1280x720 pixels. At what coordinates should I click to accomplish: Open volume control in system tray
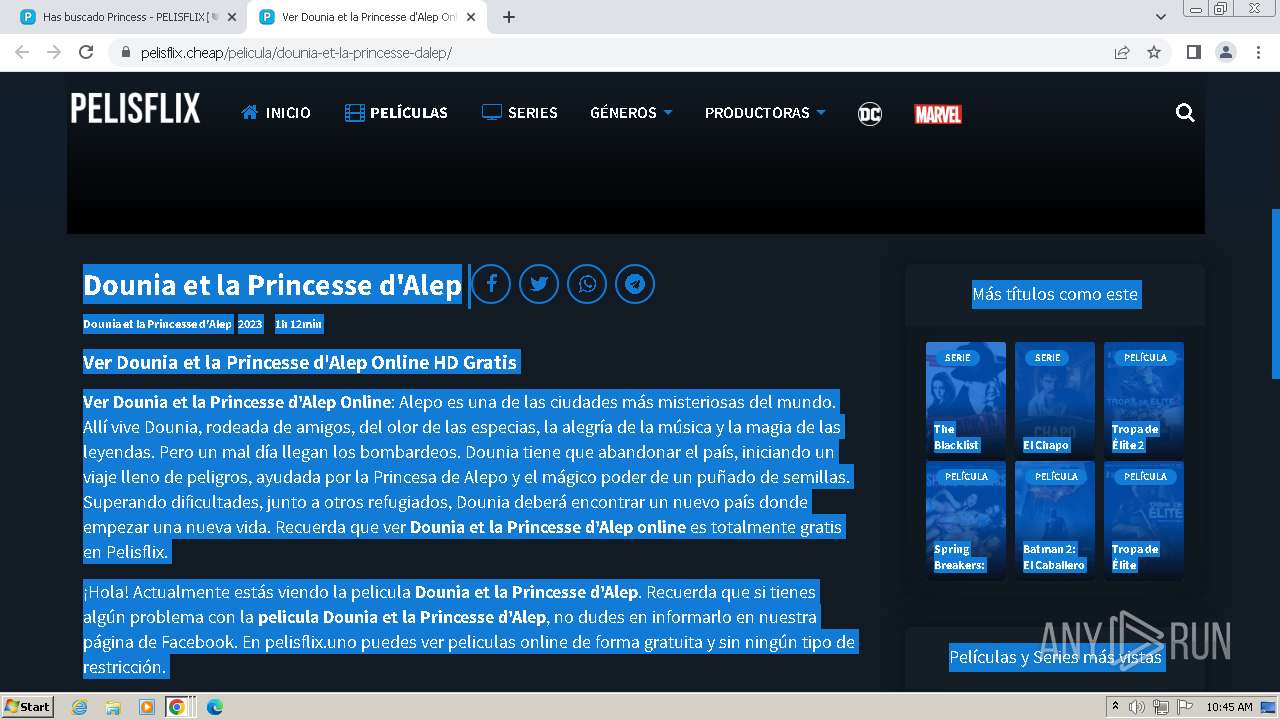1137,707
